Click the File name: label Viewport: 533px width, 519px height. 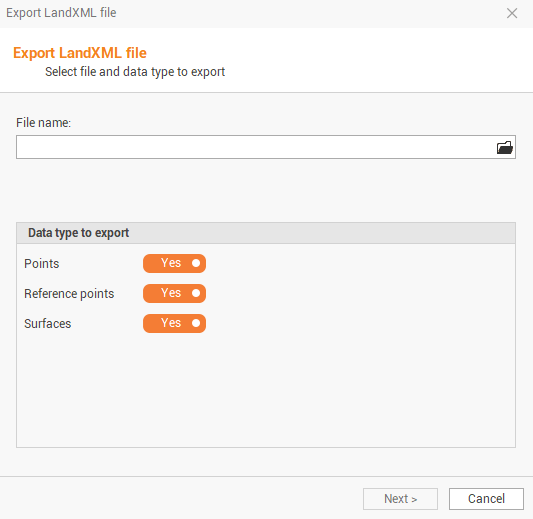coord(44,123)
